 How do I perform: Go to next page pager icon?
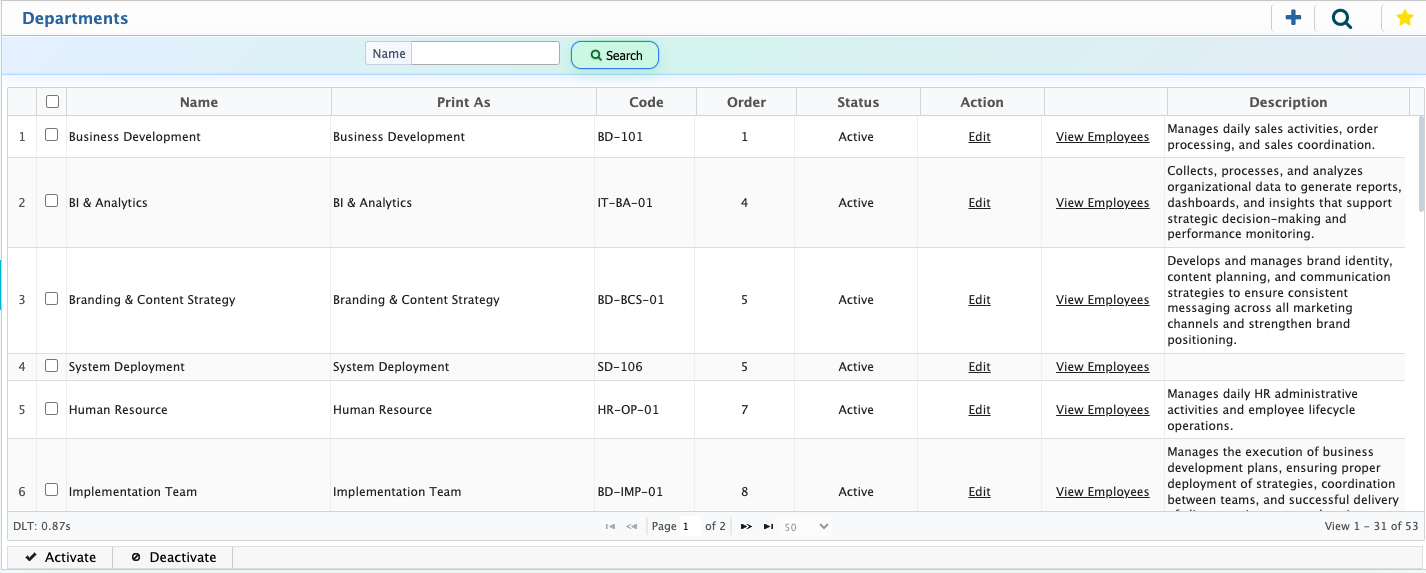coord(746,526)
